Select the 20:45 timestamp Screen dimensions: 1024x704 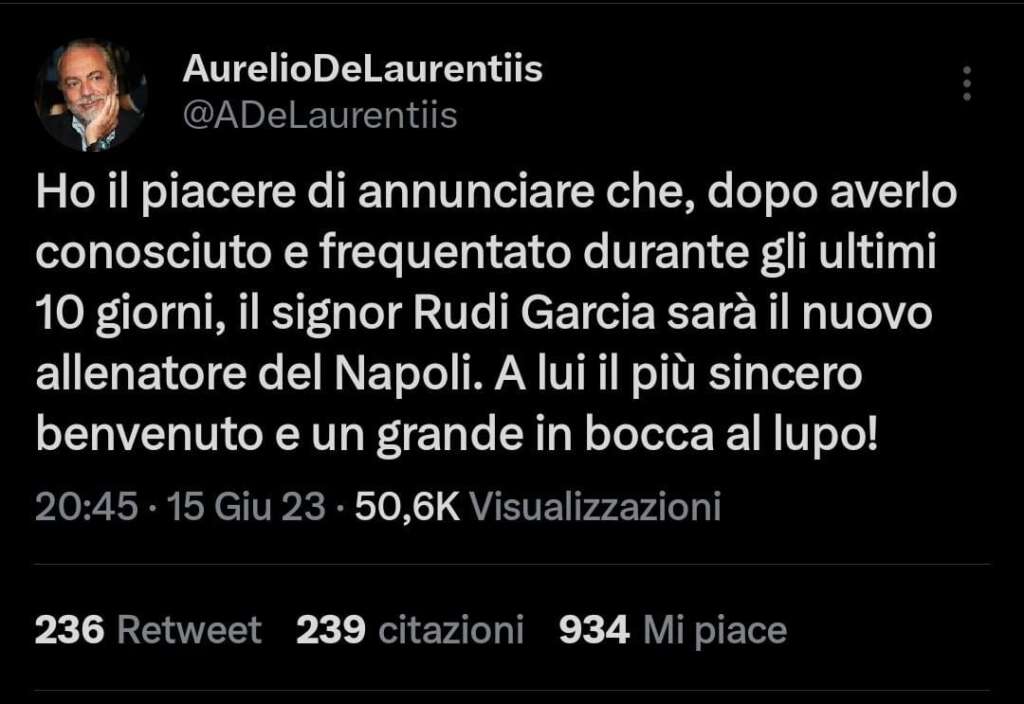click(87, 506)
